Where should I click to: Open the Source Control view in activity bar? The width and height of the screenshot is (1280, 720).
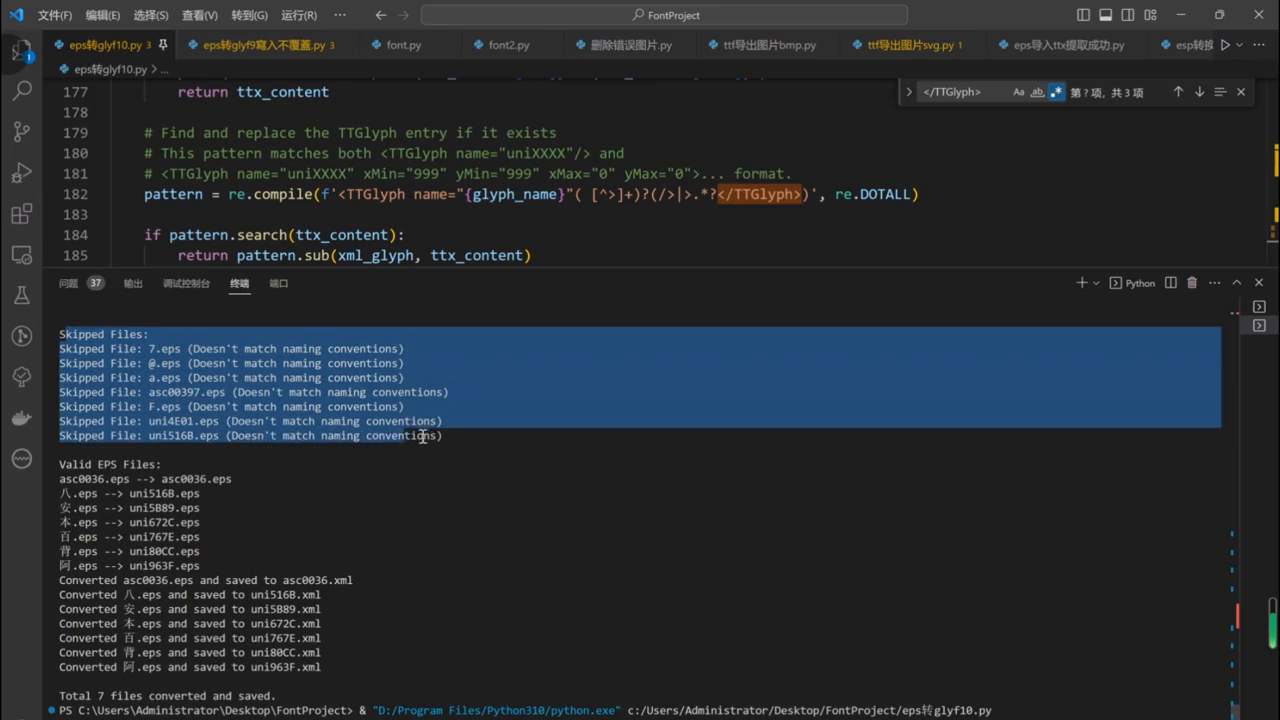21,131
